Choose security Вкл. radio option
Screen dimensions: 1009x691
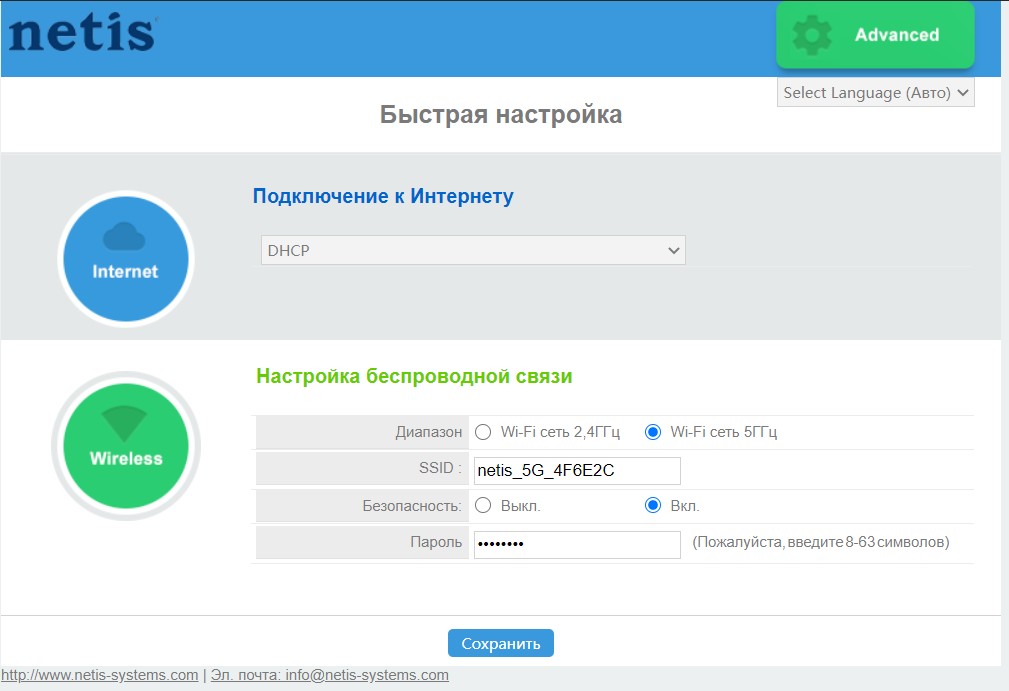(653, 506)
